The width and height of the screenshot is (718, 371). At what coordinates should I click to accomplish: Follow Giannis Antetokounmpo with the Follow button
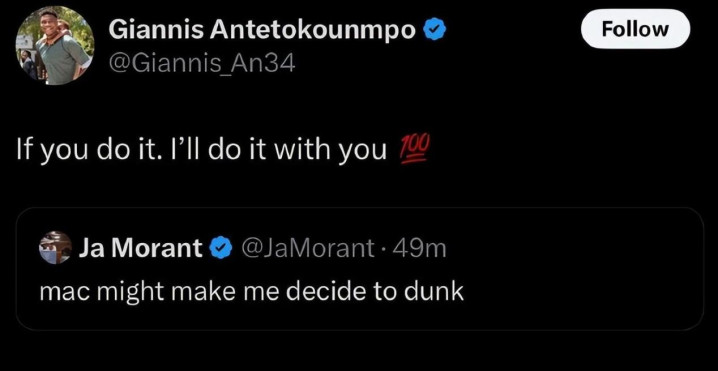point(635,29)
